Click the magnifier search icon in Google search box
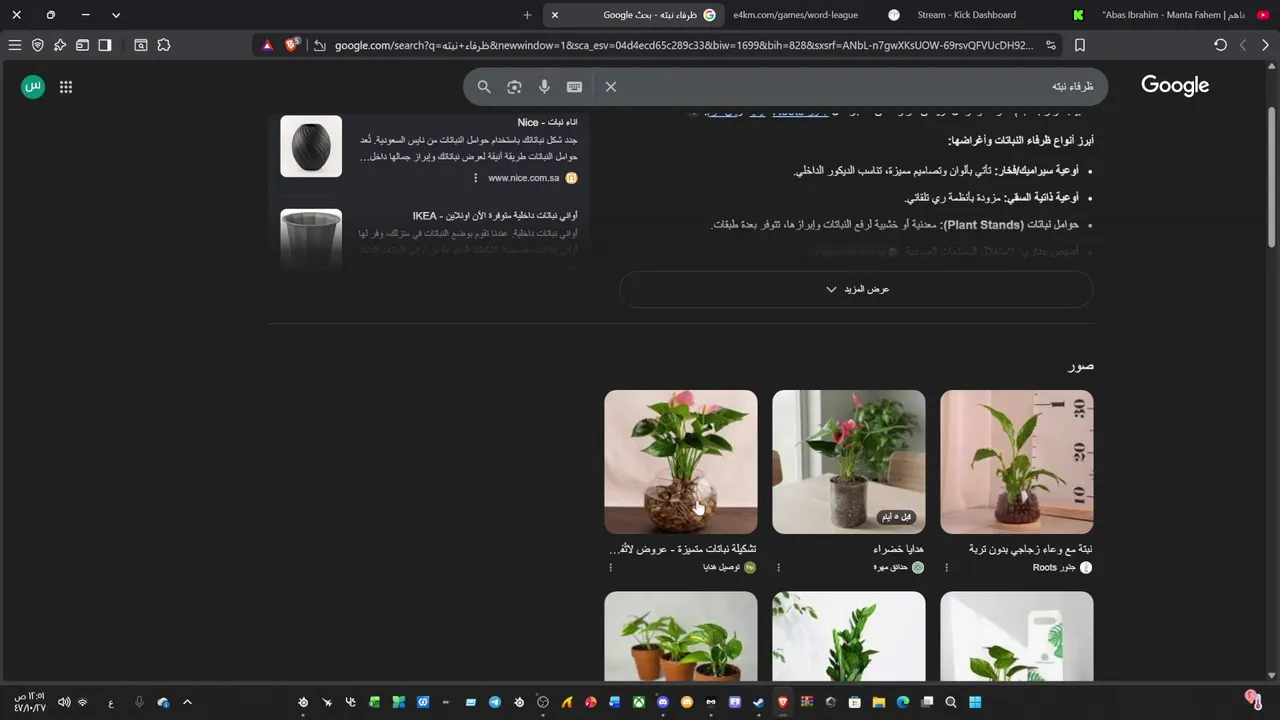Viewport: 1280px width, 720px height. tap(484, 87)
